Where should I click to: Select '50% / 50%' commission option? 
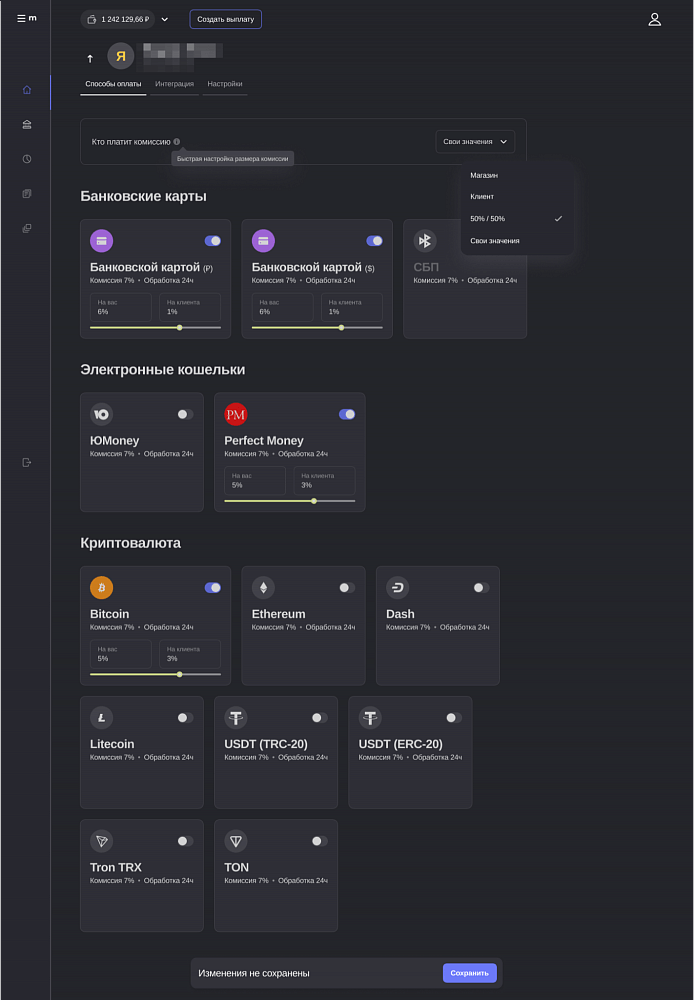pyautogui.click(x=488, y=219)
